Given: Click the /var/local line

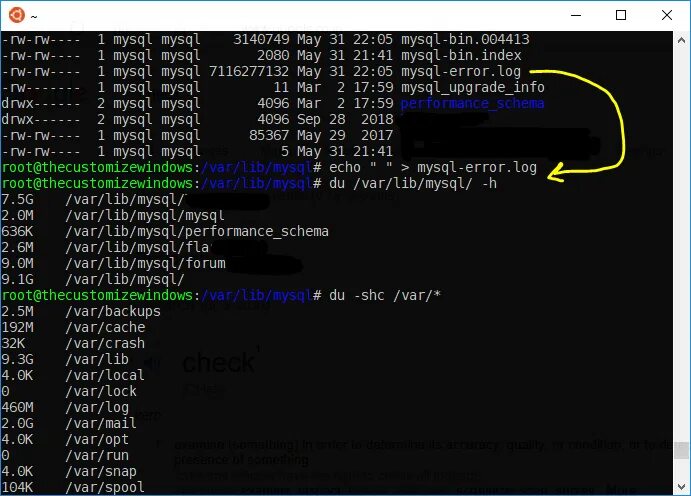Looking at the screenshot, I should pos(105,375).
